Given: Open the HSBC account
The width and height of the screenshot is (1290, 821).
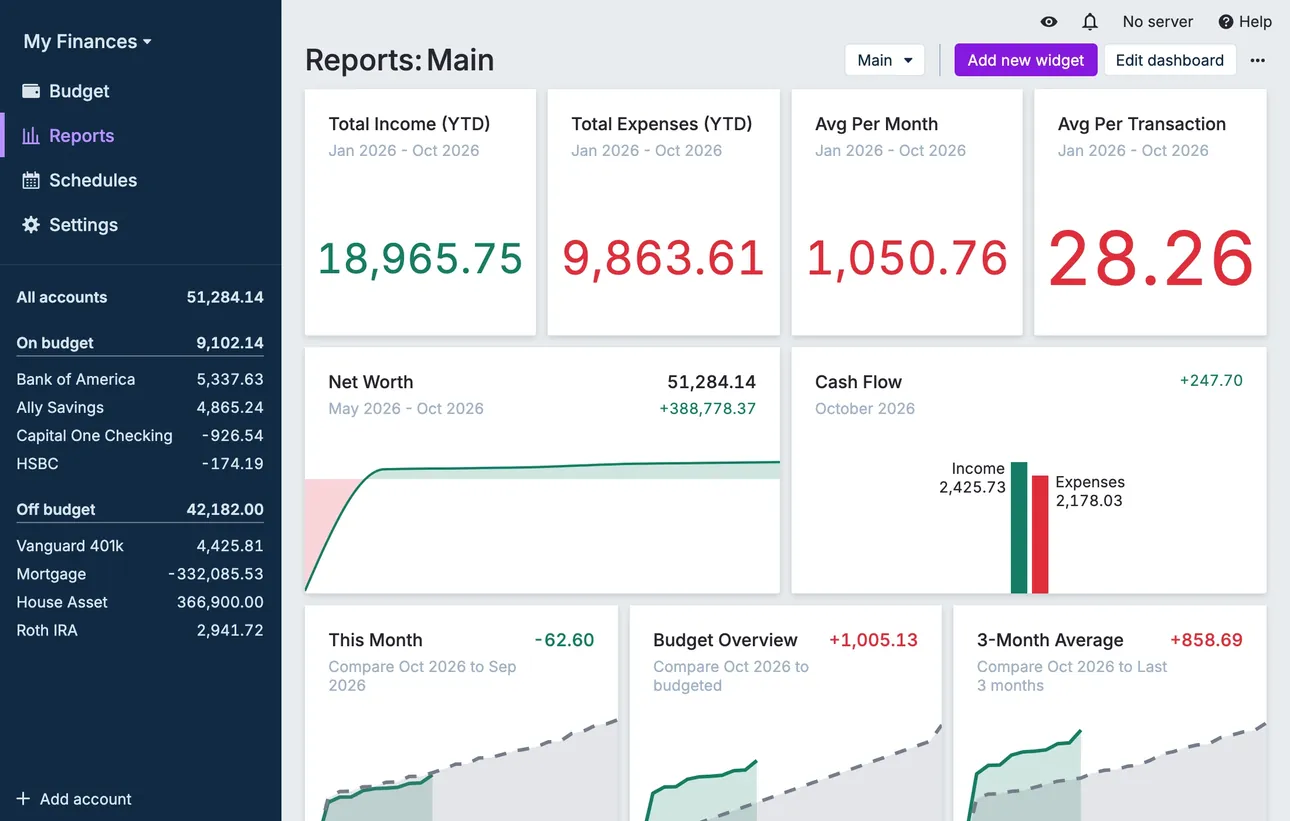Looking at the screenshot, I should [x=140, y=464].
